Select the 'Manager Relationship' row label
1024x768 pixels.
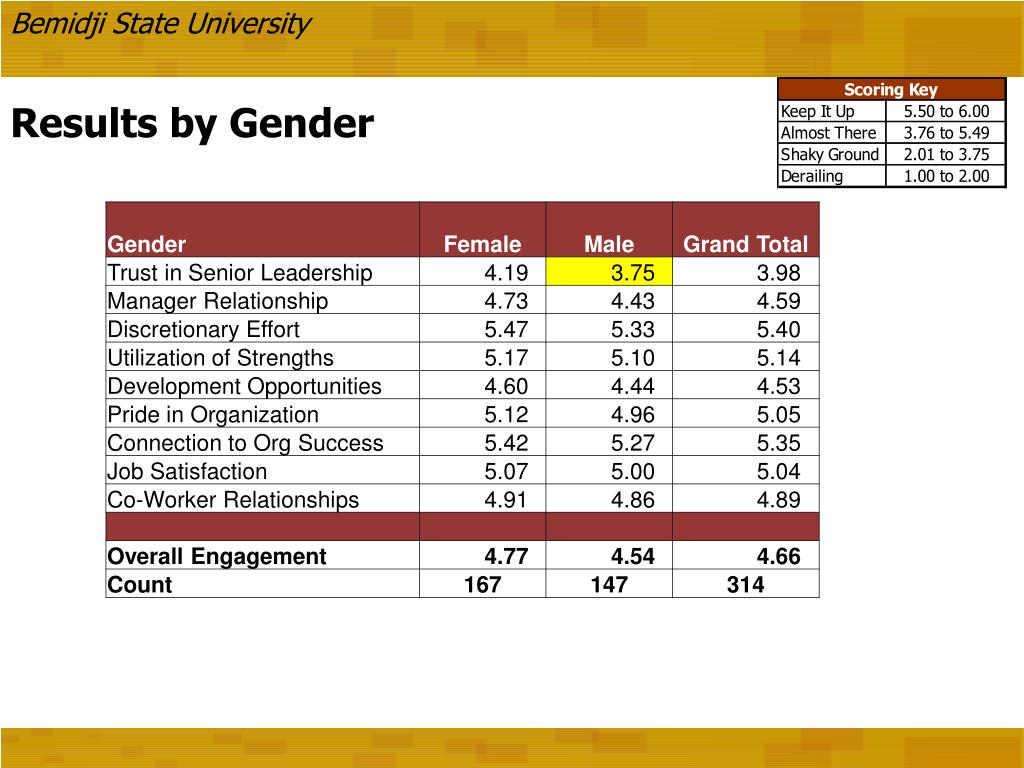pos(217,301)
